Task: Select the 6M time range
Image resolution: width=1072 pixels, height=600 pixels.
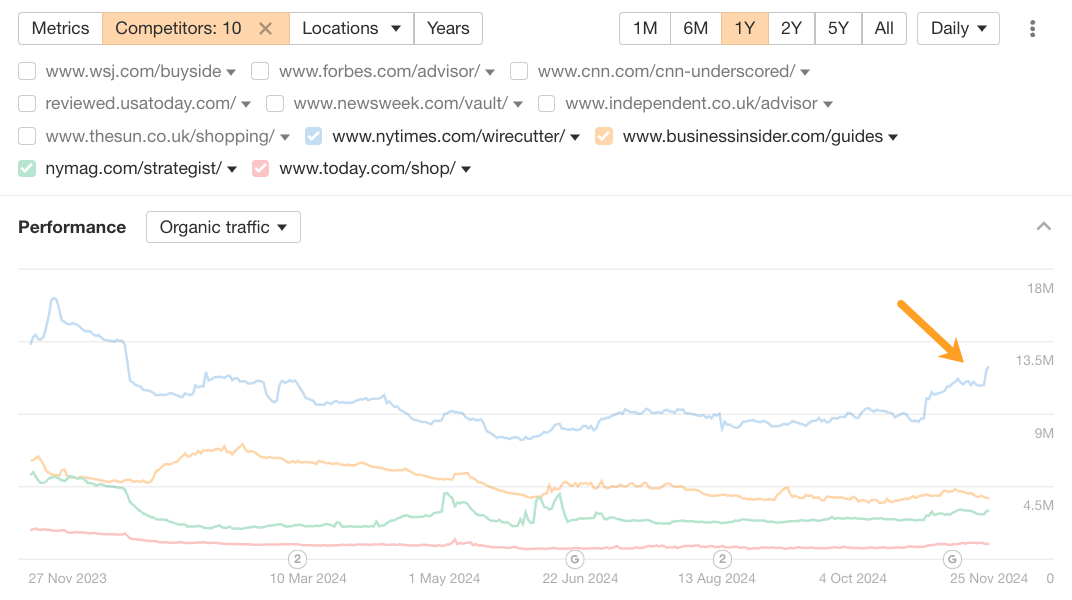Action: click(695, 29)
